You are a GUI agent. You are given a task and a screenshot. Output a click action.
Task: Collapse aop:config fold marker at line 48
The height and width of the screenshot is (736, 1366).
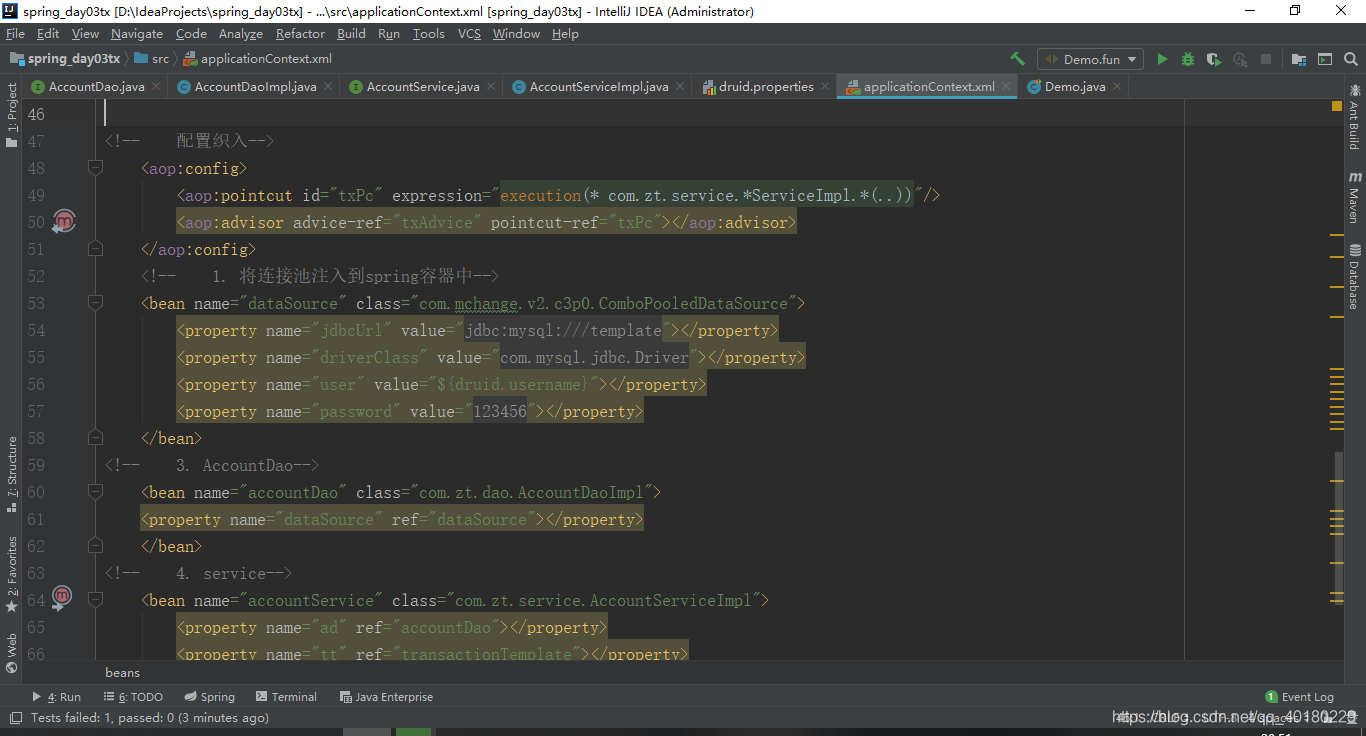click(95, 168)
